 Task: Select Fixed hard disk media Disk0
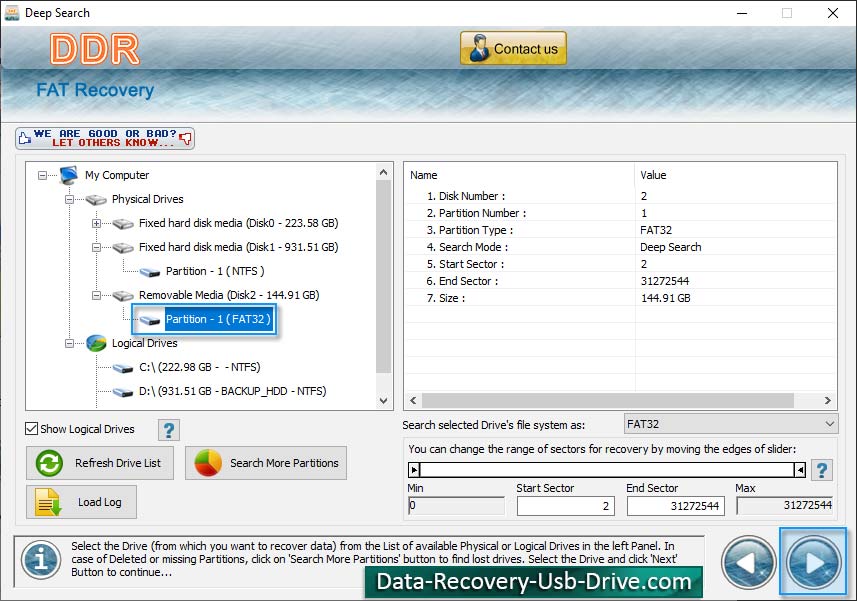click(238, 223)
